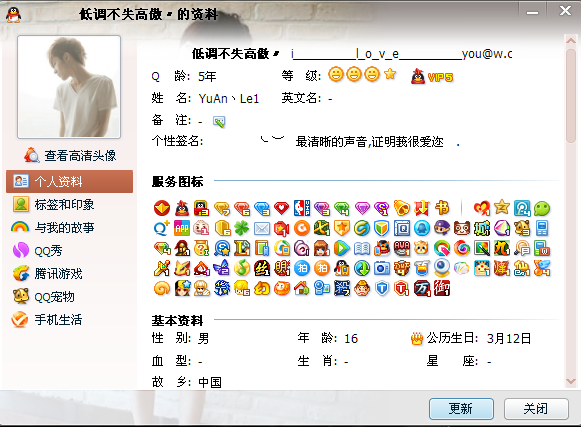Screen dimensions: 581x427
Task: Click the 万 game service icon
Action: (x=422, y=288)
